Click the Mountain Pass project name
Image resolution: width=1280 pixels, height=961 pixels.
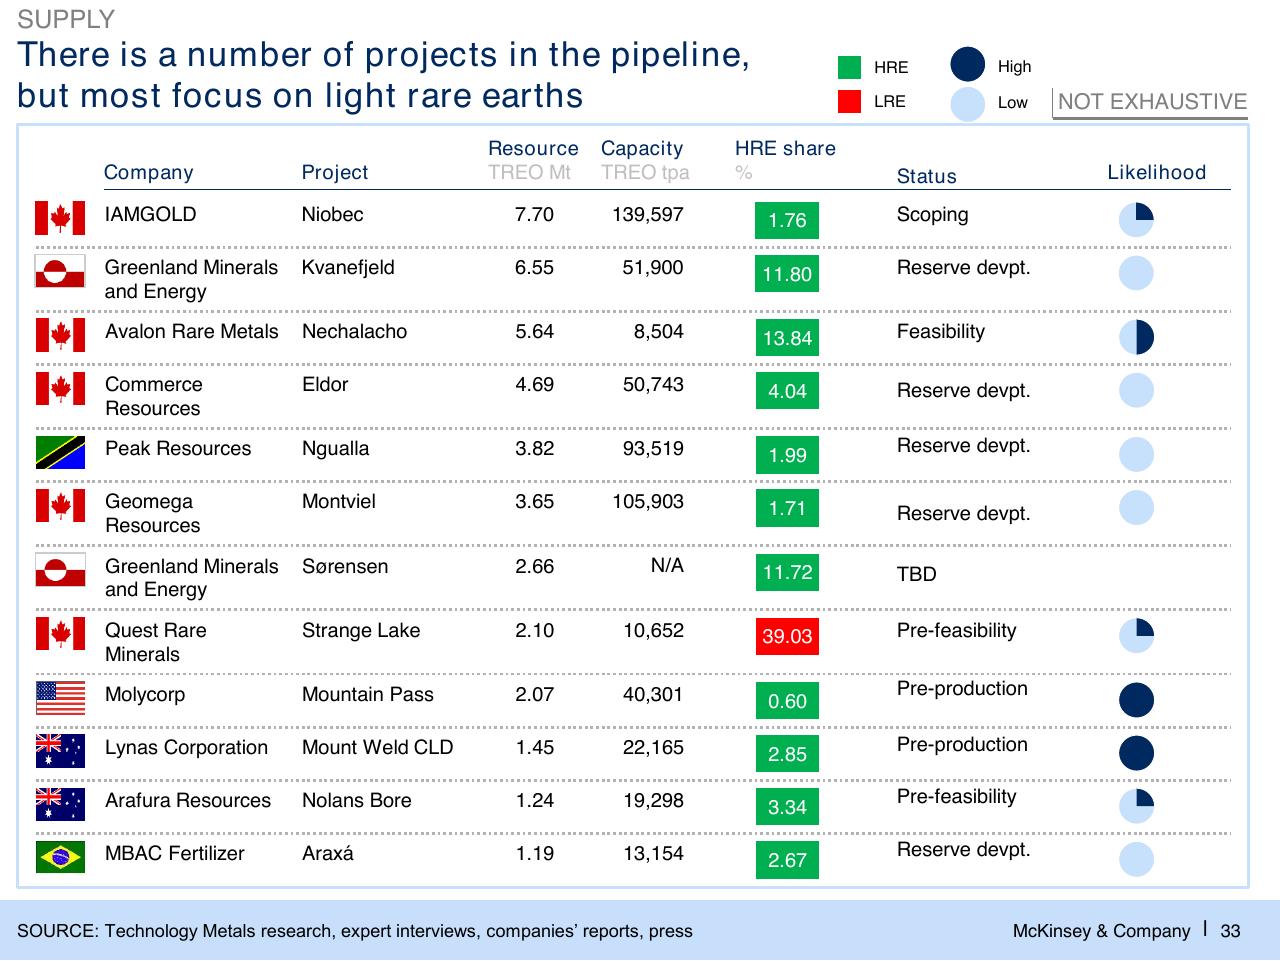coord(368,694)
